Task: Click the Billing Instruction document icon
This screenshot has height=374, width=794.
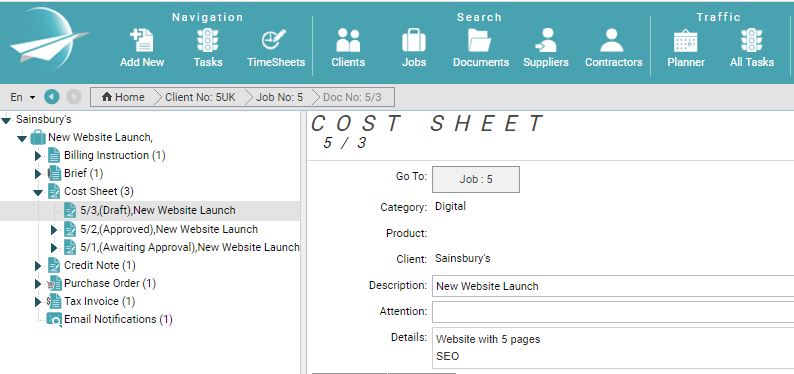Action: [x=54, y=155]
